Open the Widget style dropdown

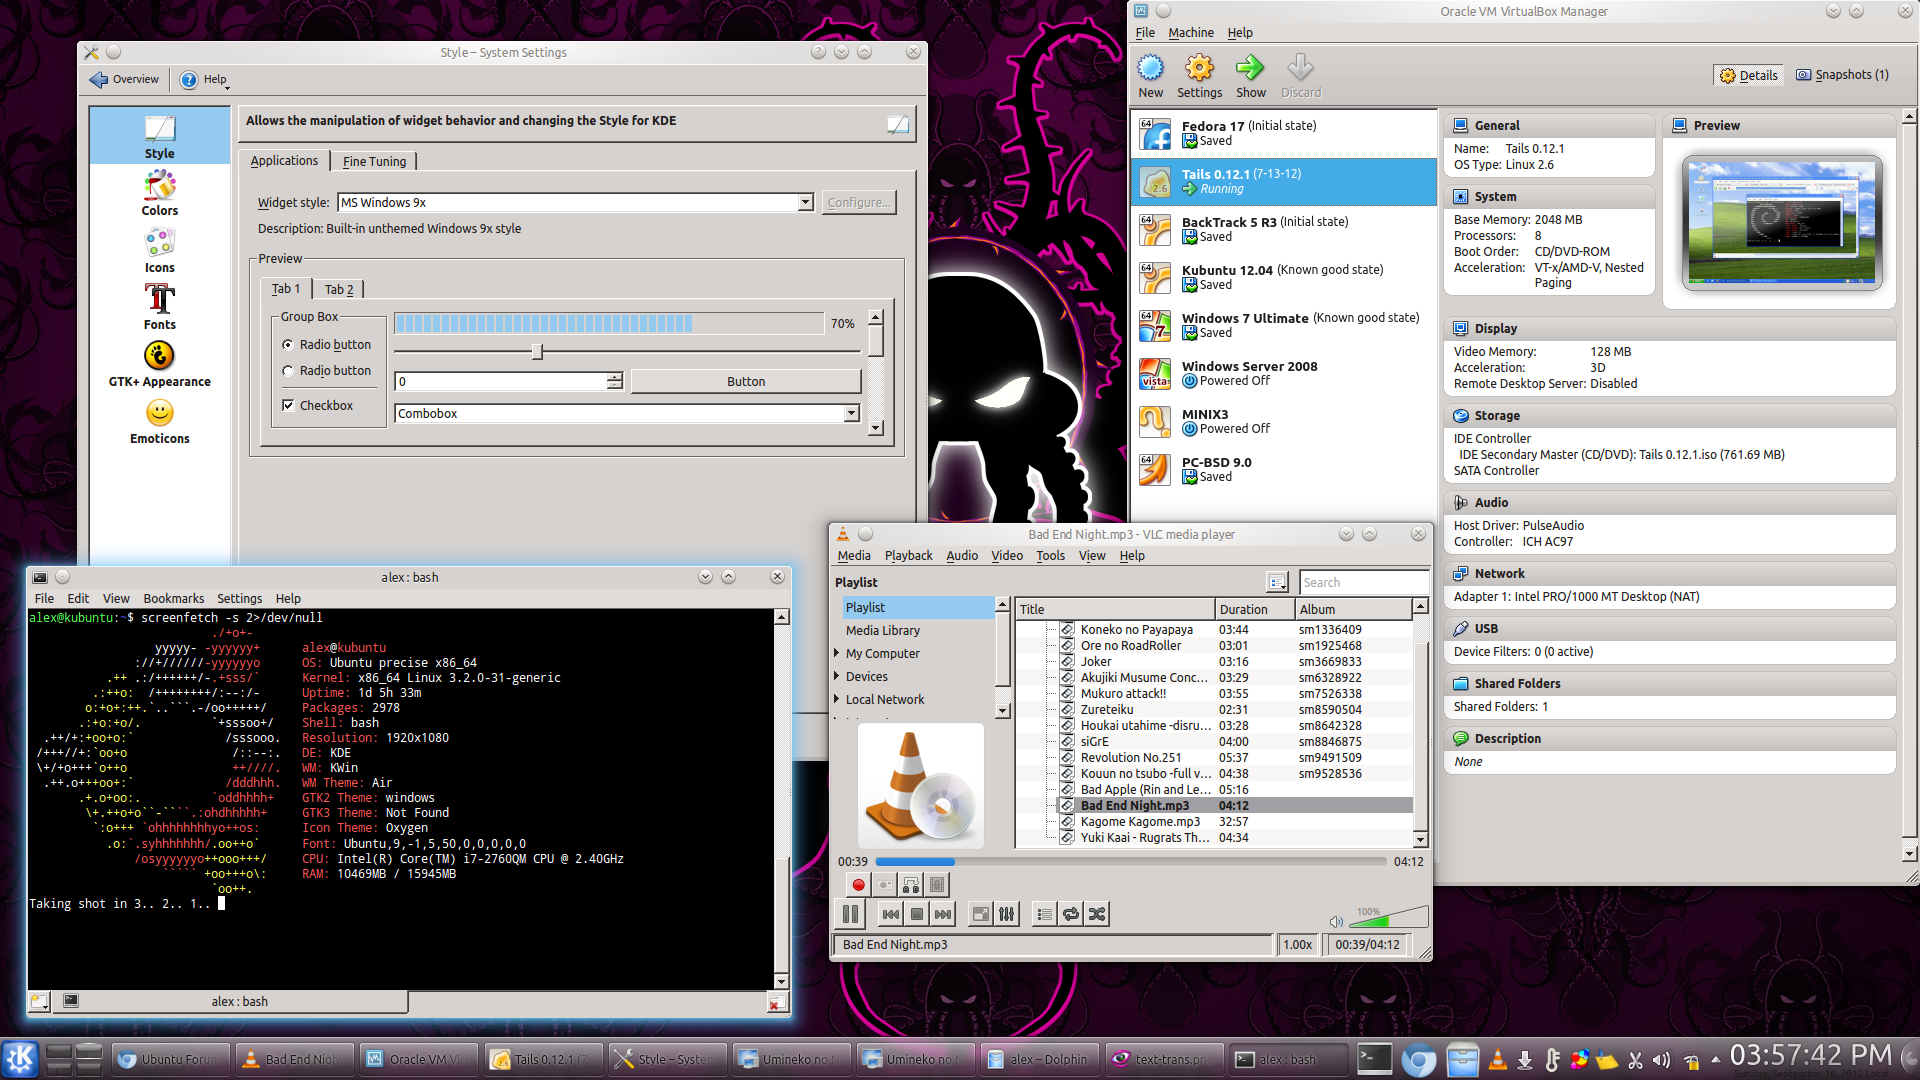coord(805,203)
